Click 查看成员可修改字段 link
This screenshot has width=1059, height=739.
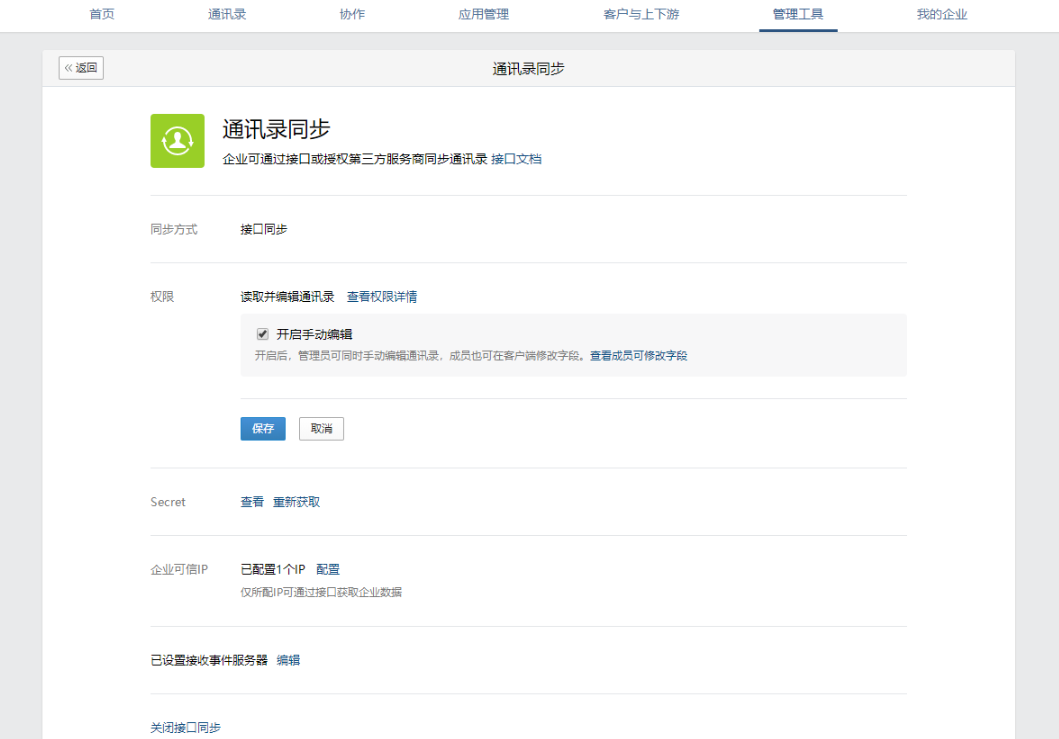pos(638,356)
